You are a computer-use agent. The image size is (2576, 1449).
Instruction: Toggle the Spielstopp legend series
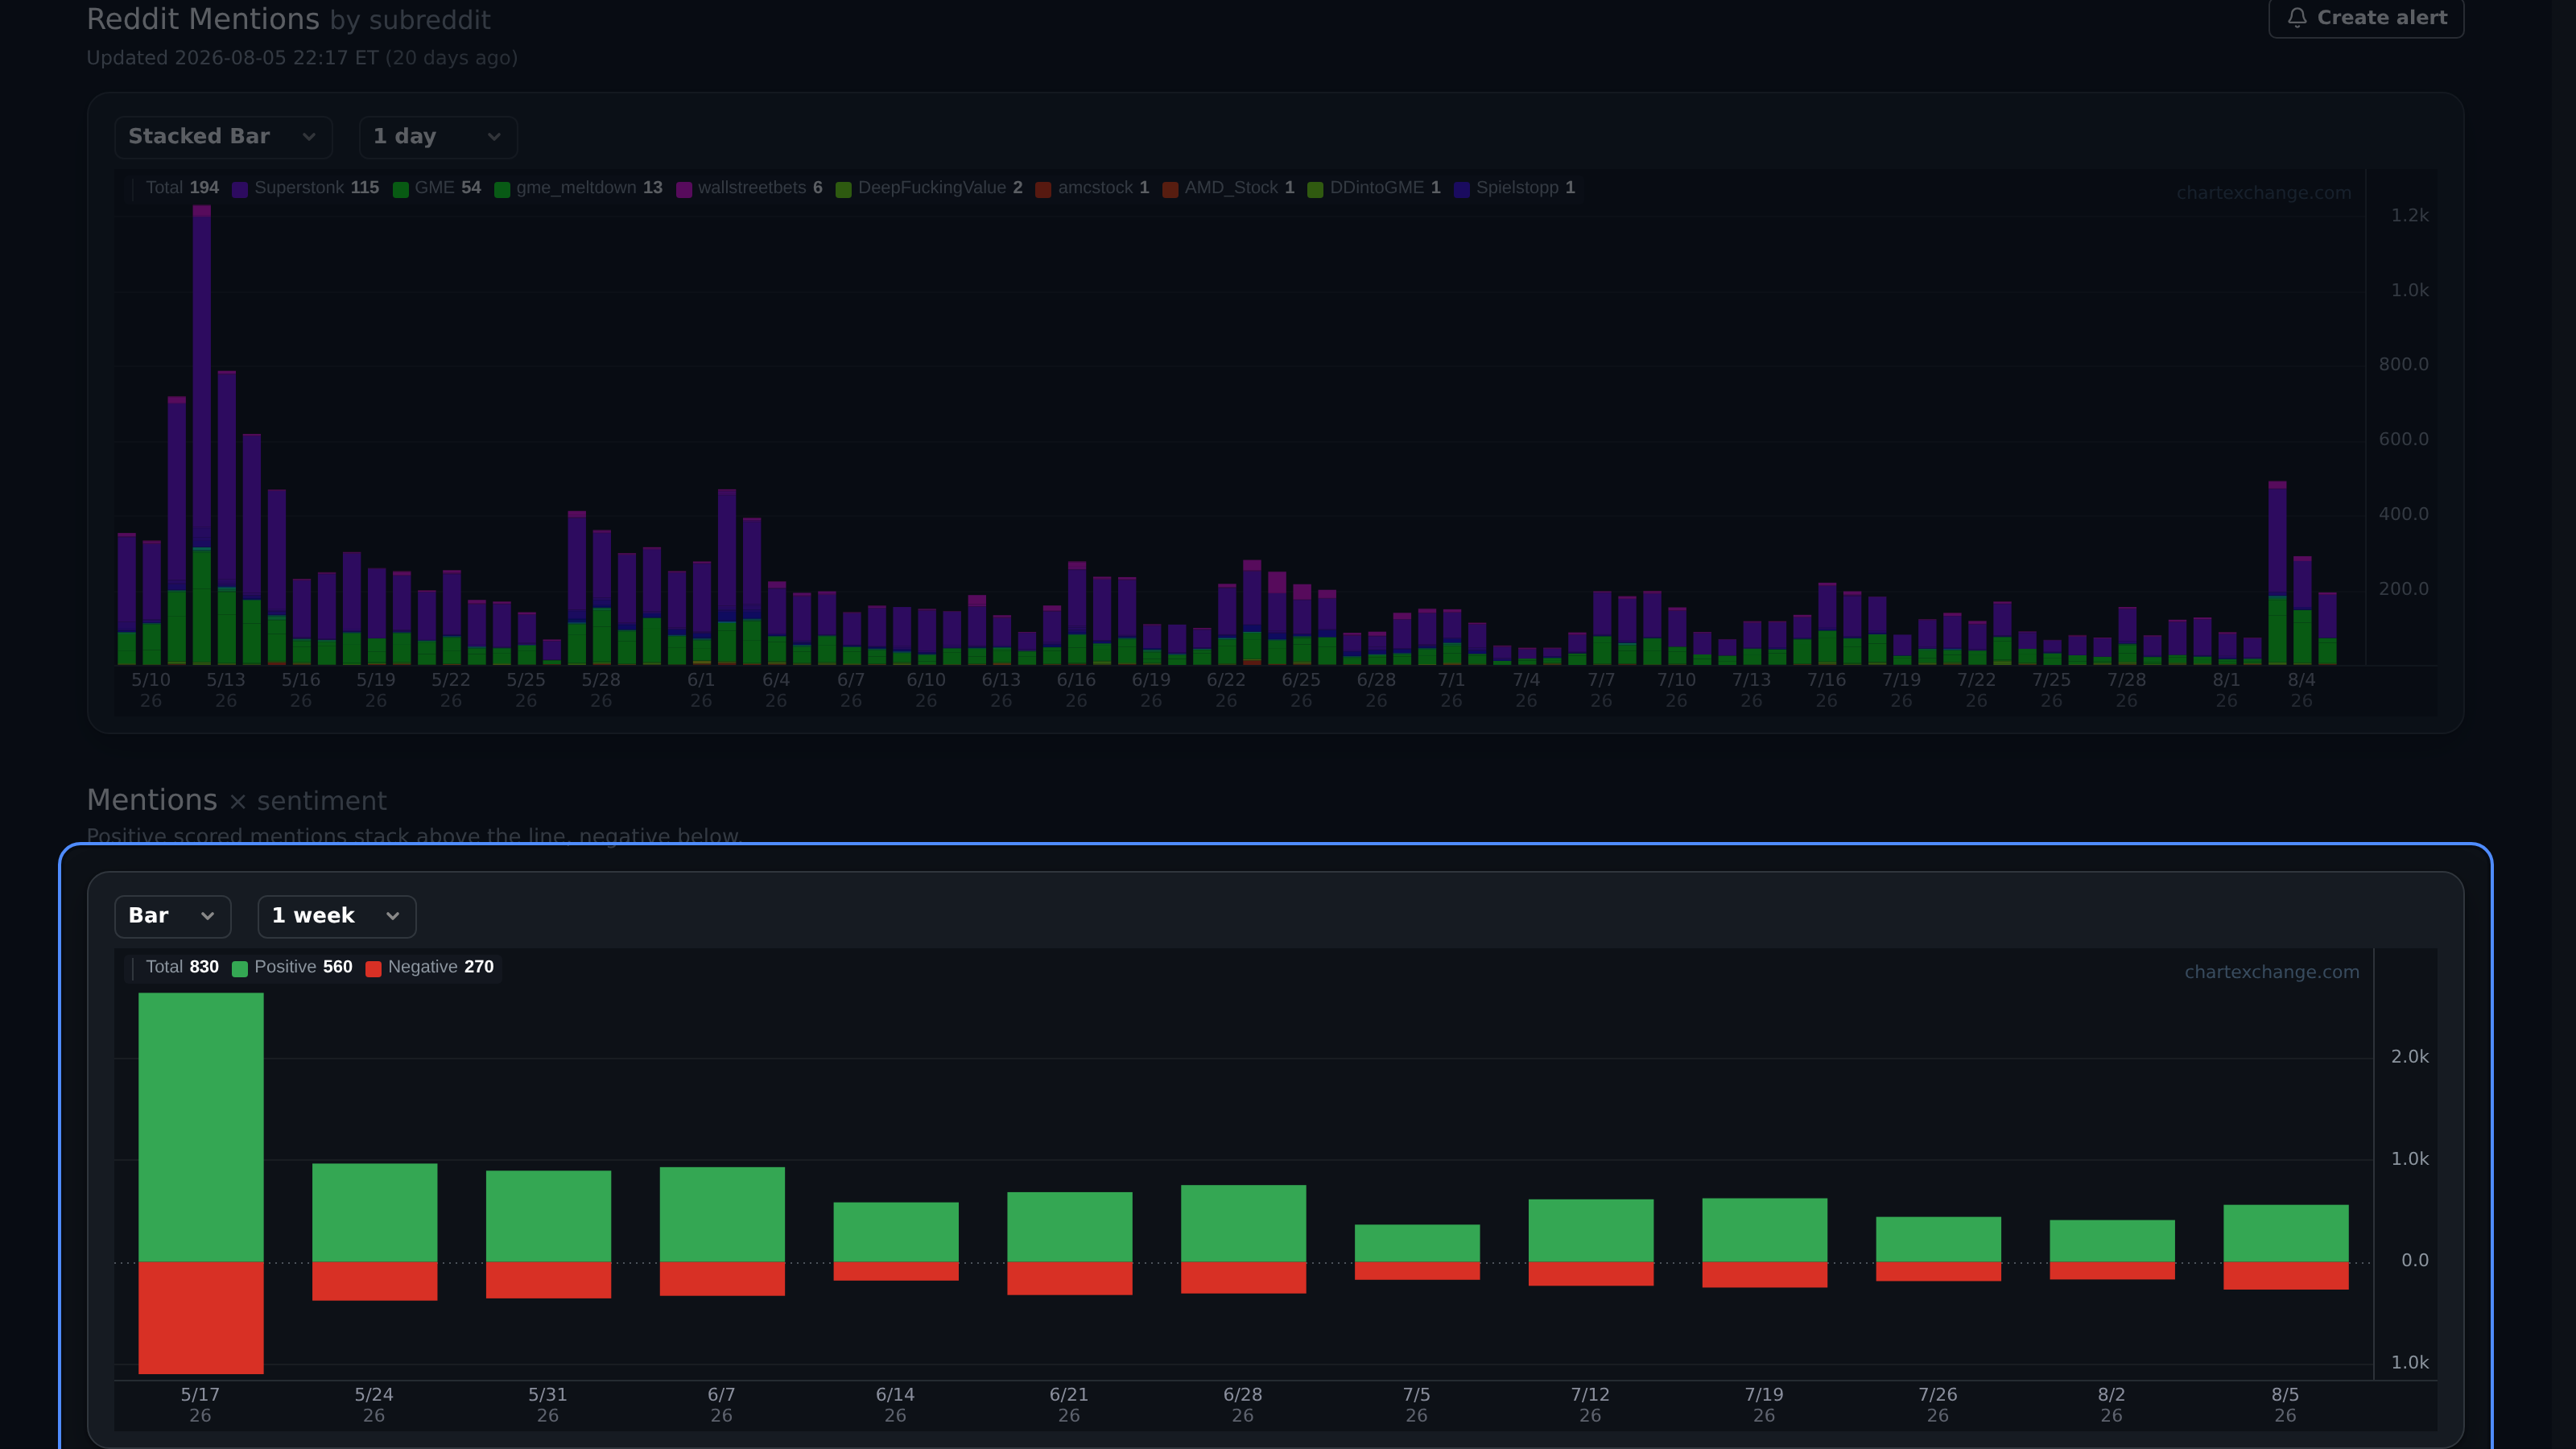1514,188
